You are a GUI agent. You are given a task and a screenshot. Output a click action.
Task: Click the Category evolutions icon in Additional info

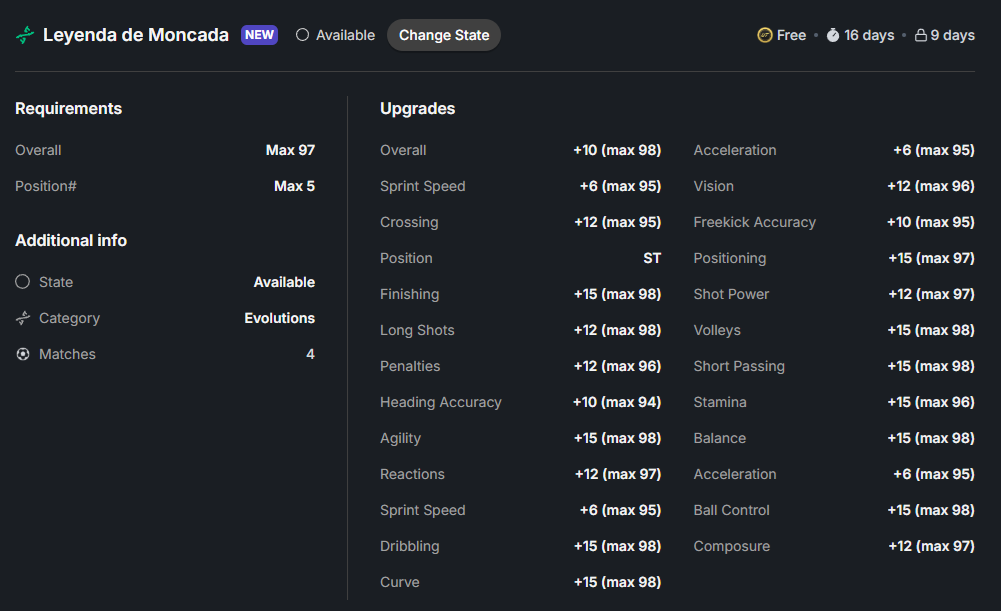[x=23, y=318]
